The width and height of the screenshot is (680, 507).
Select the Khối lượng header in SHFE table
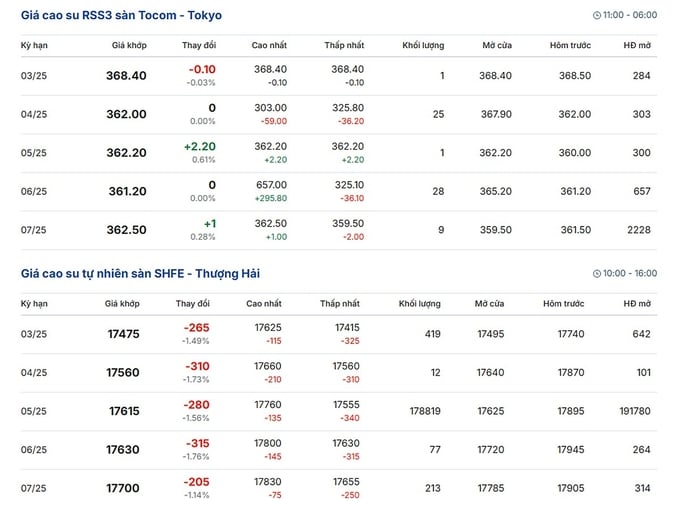(419, 304)
